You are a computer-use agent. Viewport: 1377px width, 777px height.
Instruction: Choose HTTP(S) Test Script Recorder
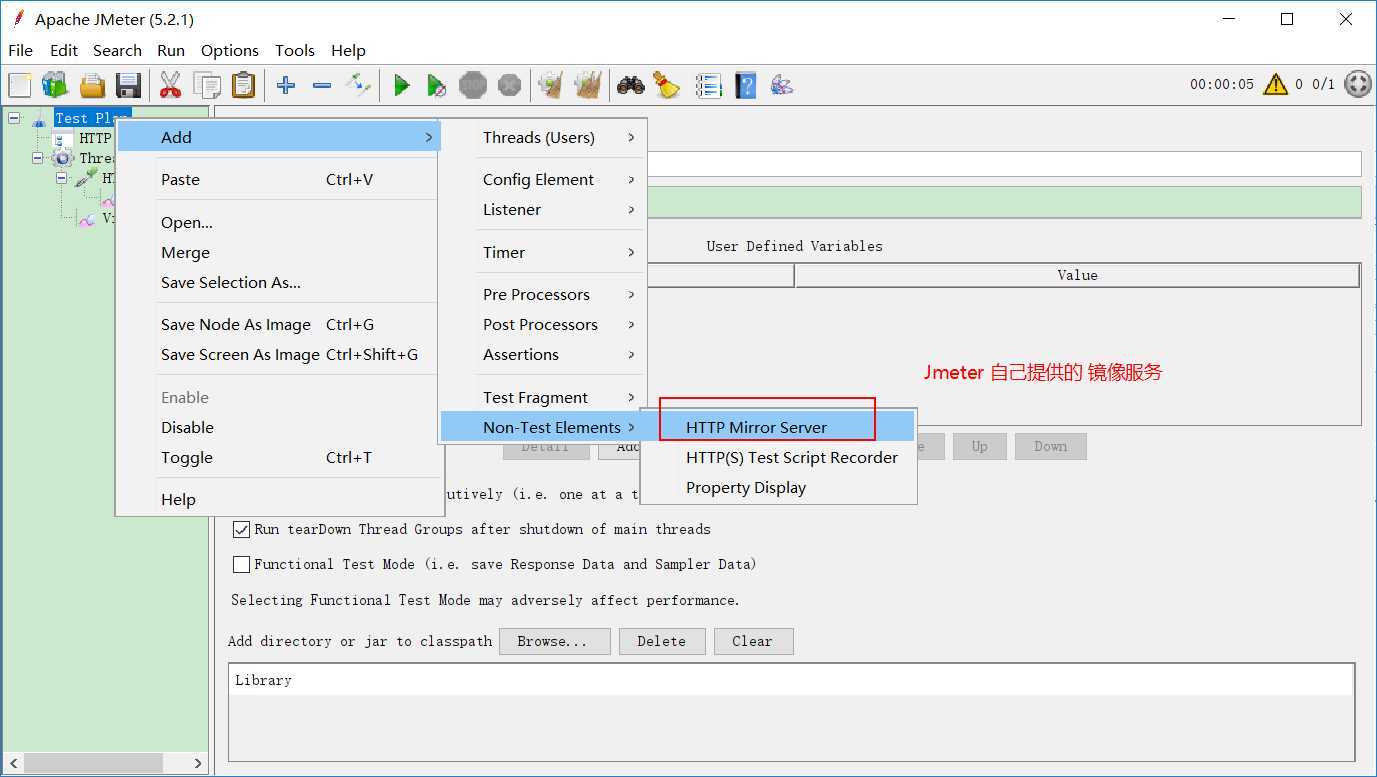pos(778,457)
